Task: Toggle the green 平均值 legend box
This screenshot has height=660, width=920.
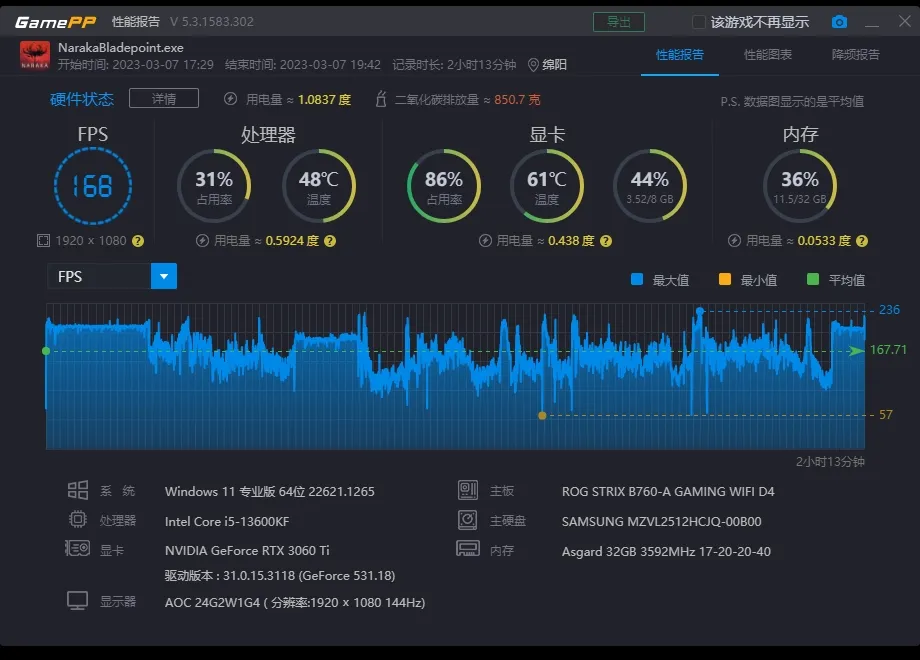Action: point(813,280)
